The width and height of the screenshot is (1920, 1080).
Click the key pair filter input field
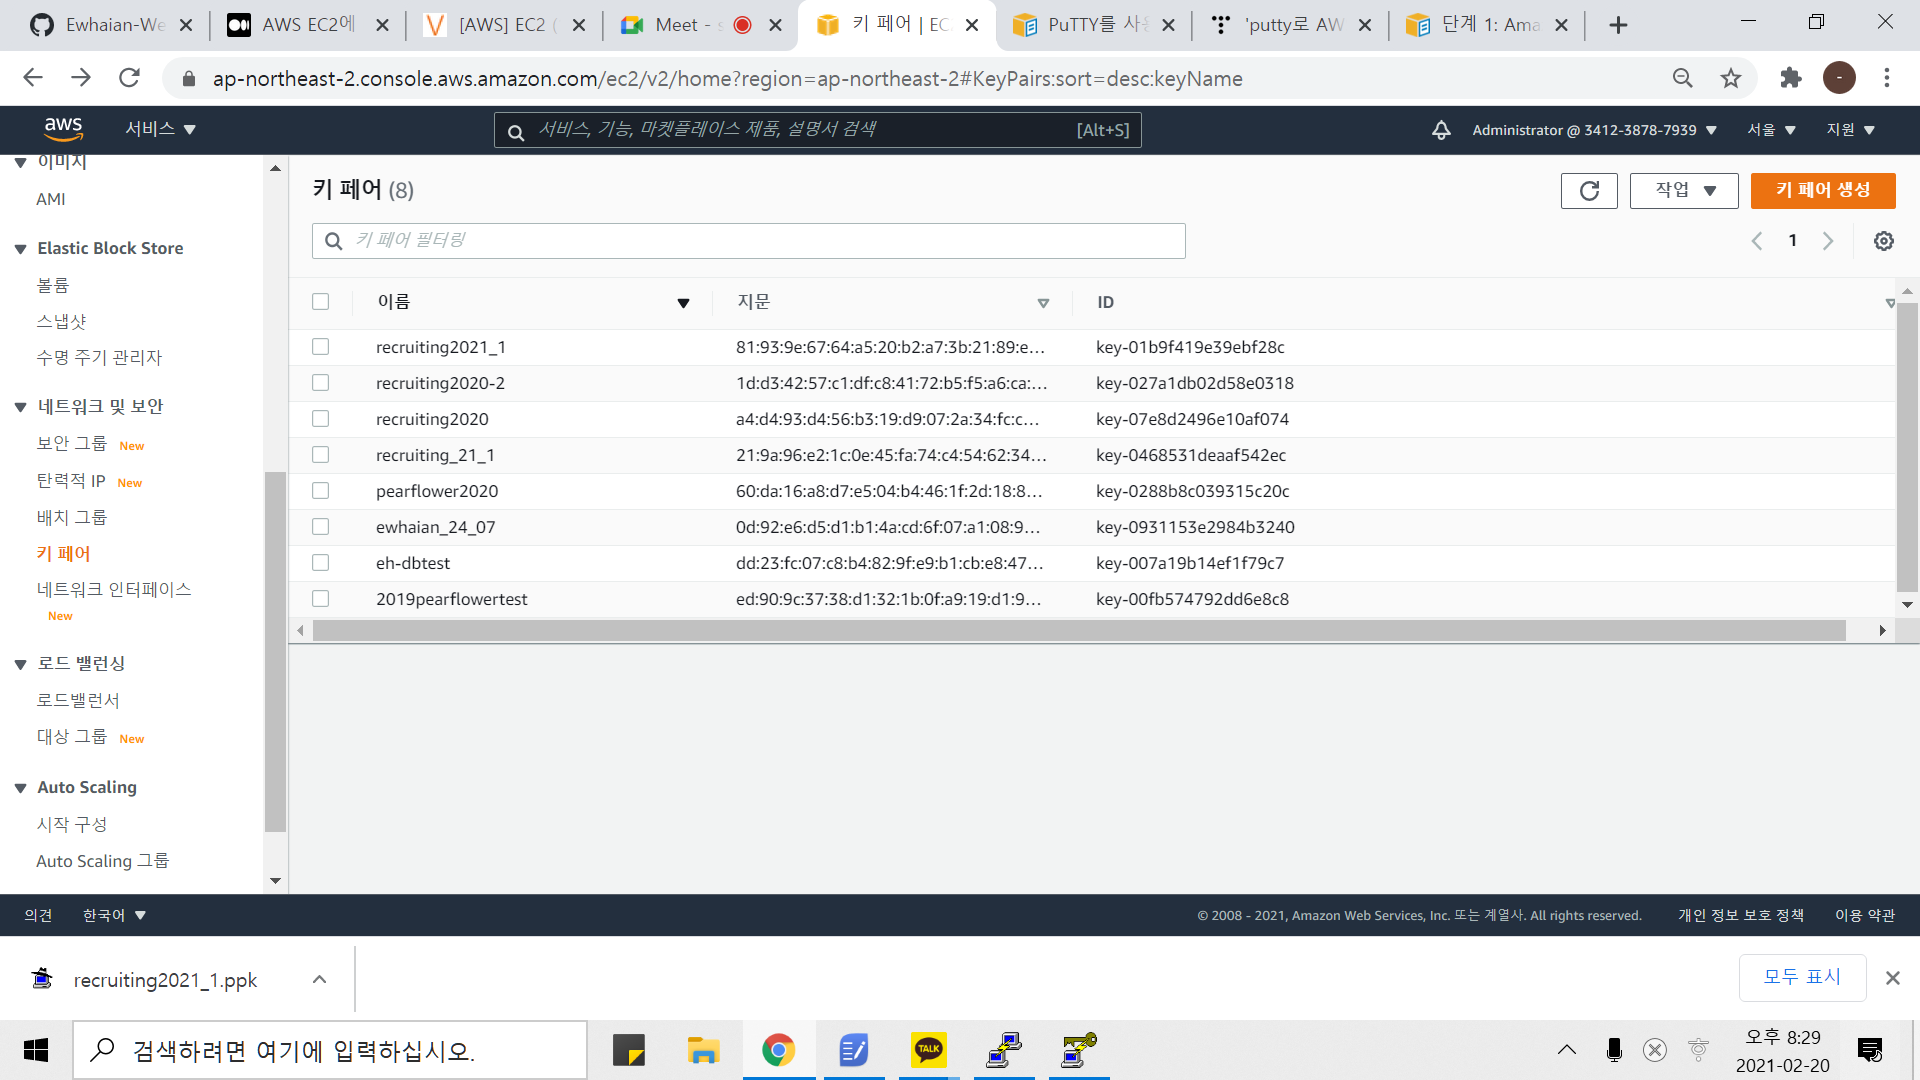coord(748,241)
